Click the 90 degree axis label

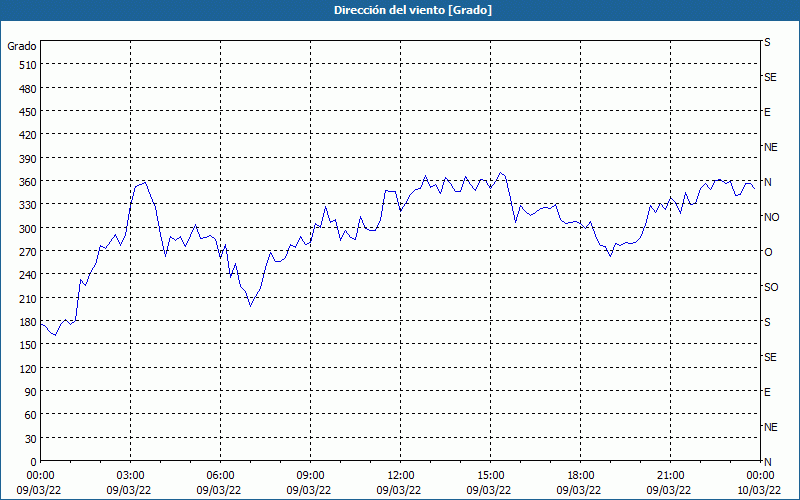point(31,391)
